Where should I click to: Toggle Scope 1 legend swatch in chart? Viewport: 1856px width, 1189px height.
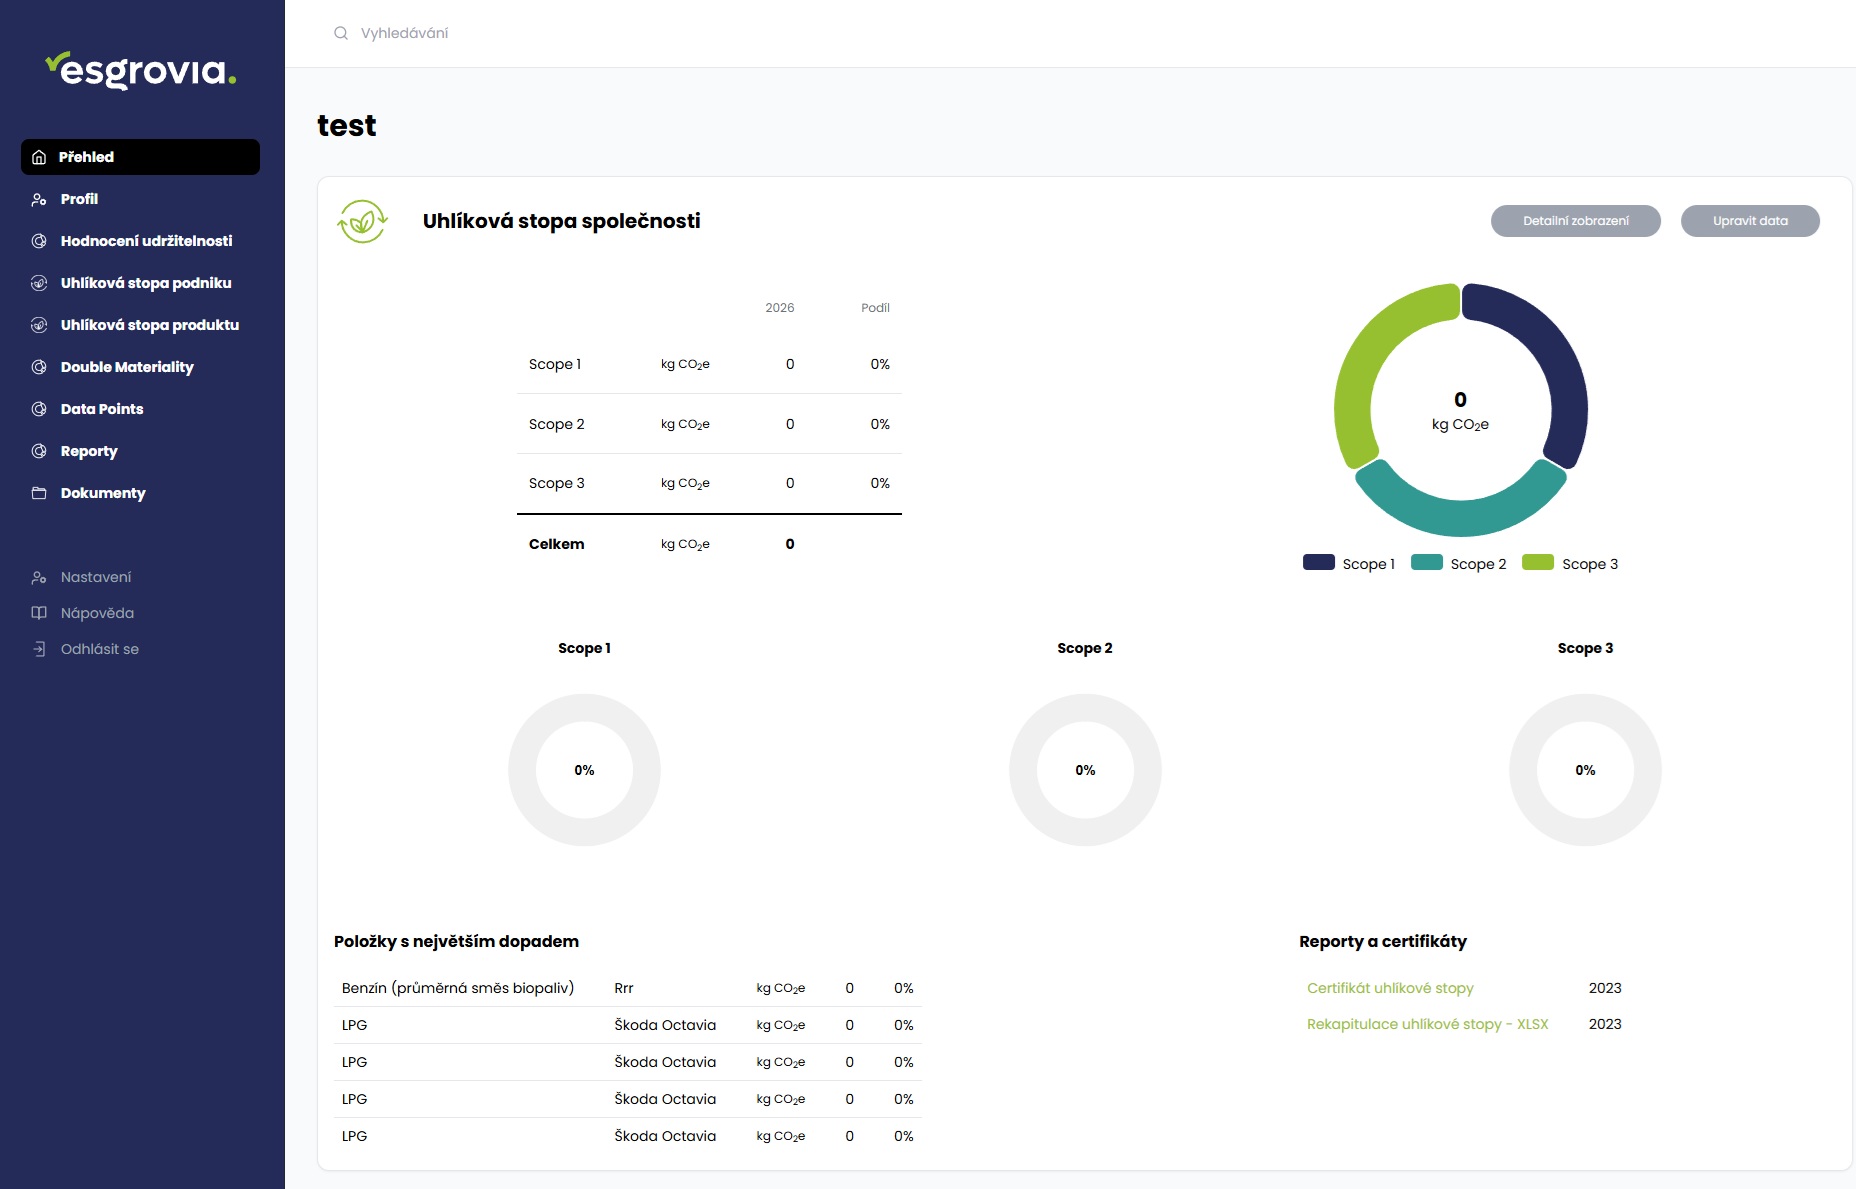pos(1319,563)
